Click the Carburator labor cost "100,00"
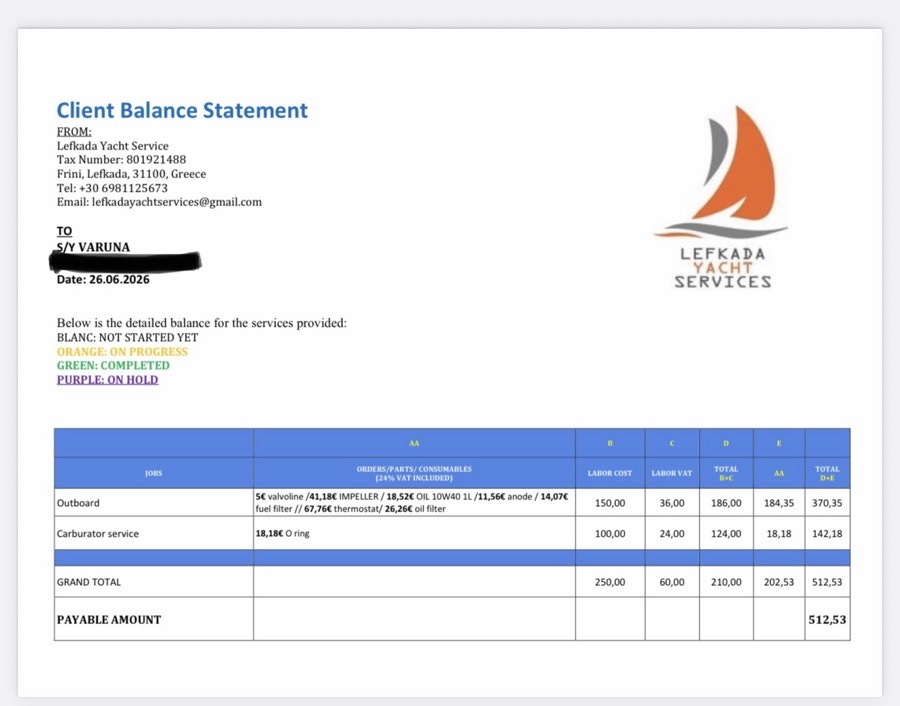This screenshot has height=706, width=900. tap(610, 533)
